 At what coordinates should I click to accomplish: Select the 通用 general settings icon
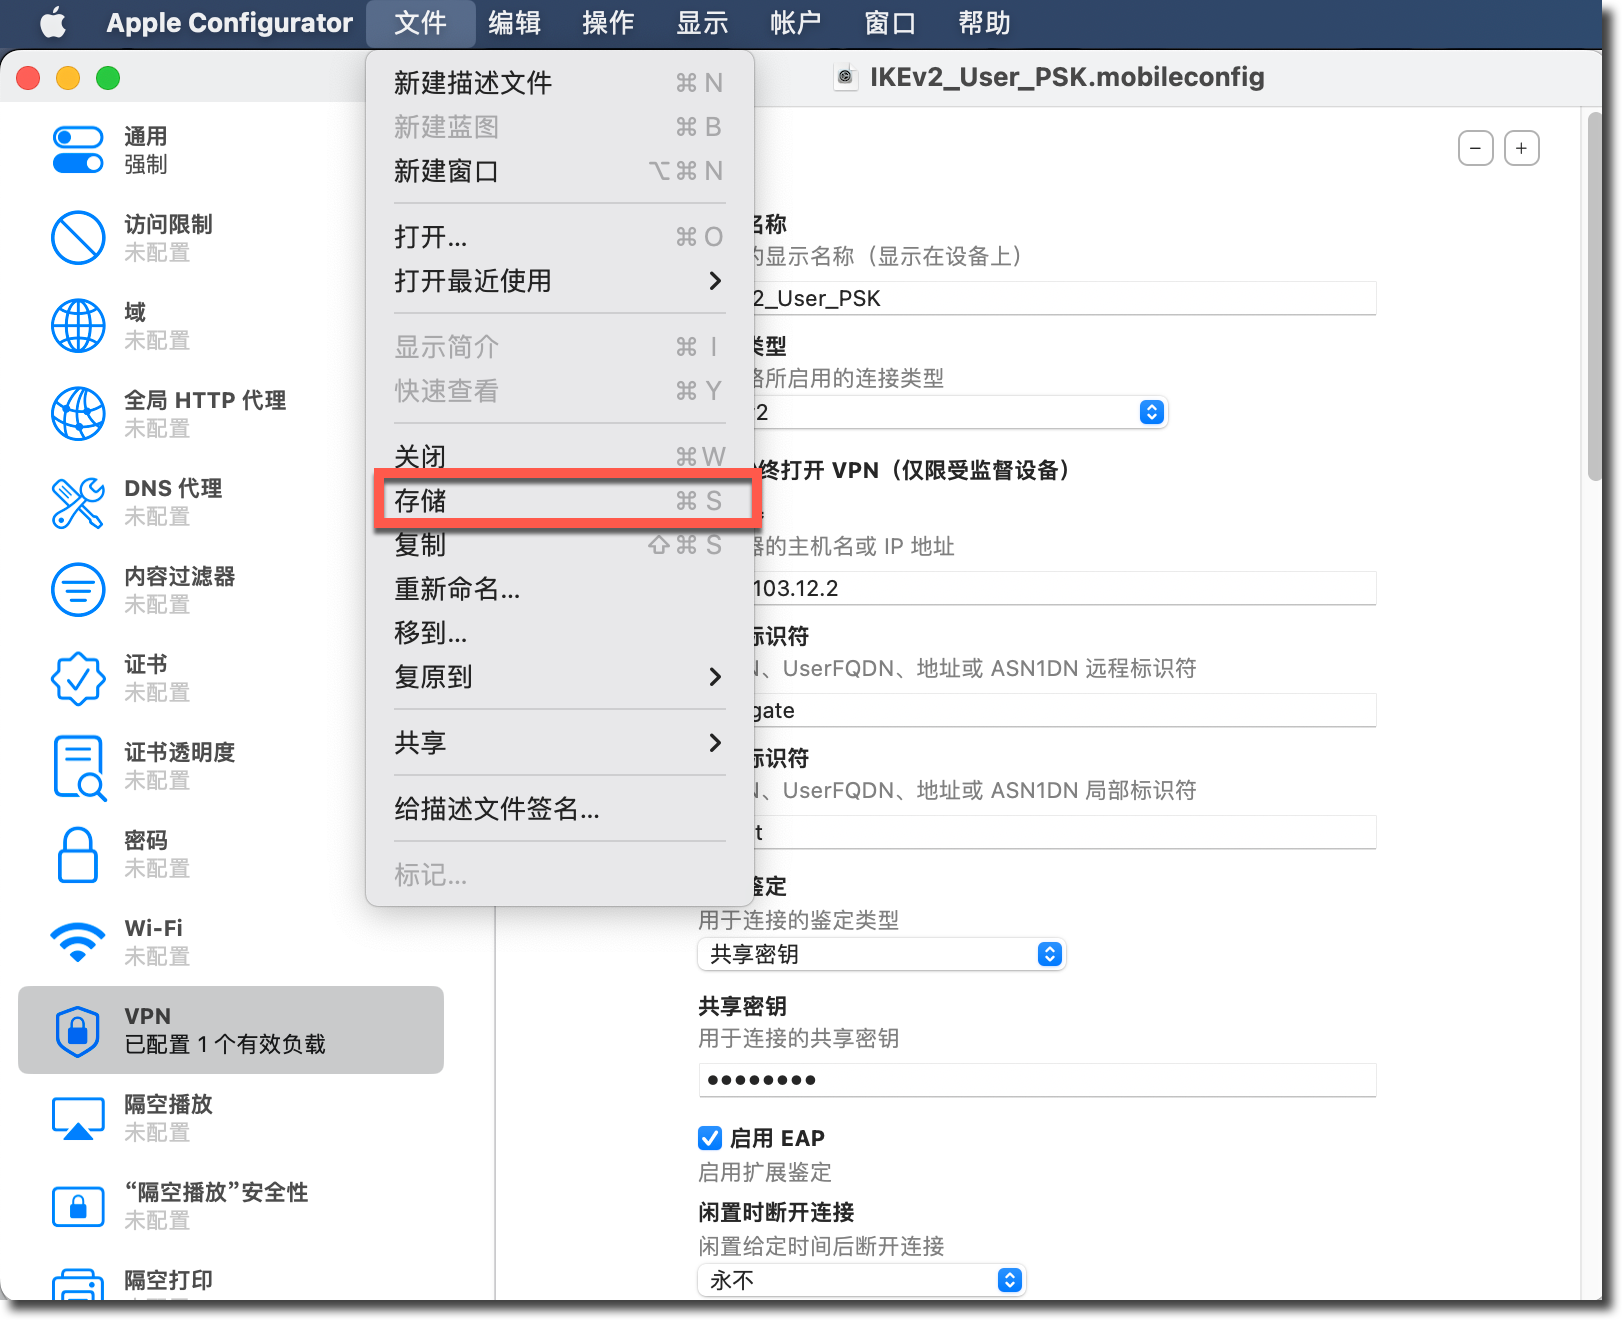click(x=78, y=150)
